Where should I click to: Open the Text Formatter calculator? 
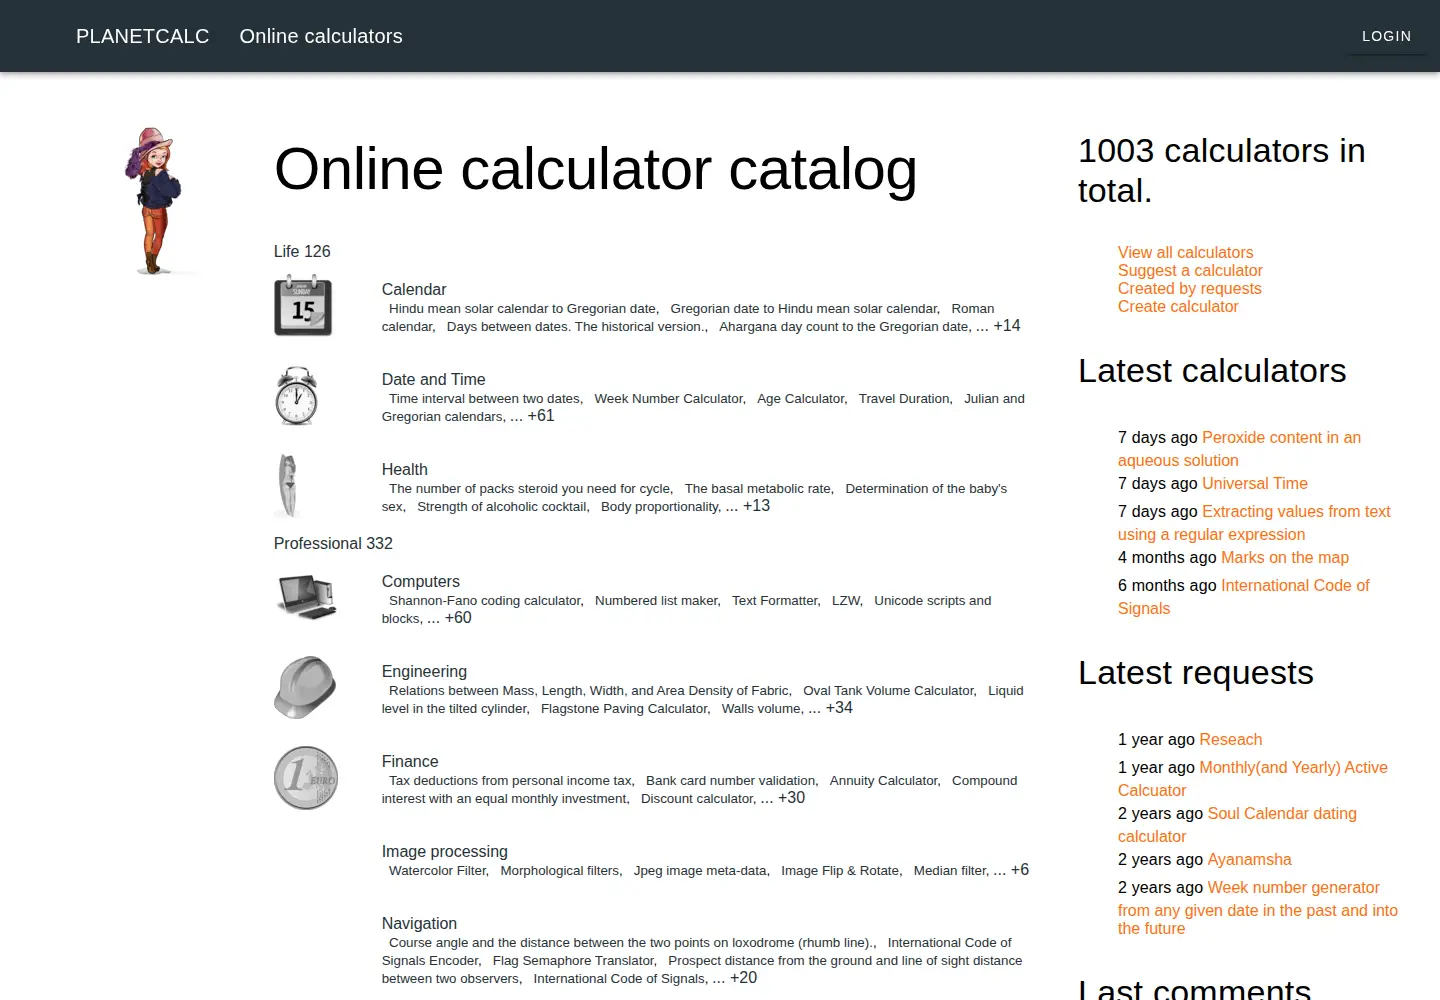coord(775,601)
